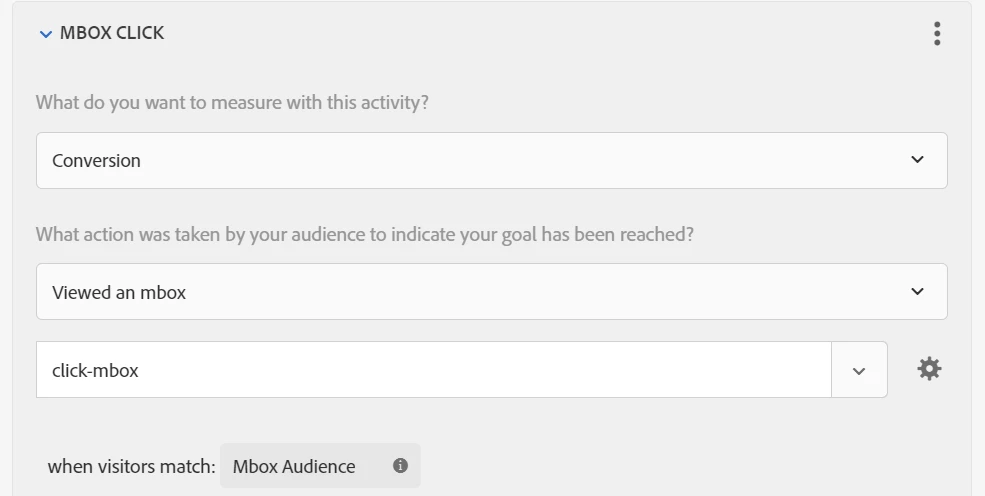Click the chevron arrow in the Conversion dropdown
Viewport: 985px width, 496px height.
pyautogui.click(x=917, y=160)
